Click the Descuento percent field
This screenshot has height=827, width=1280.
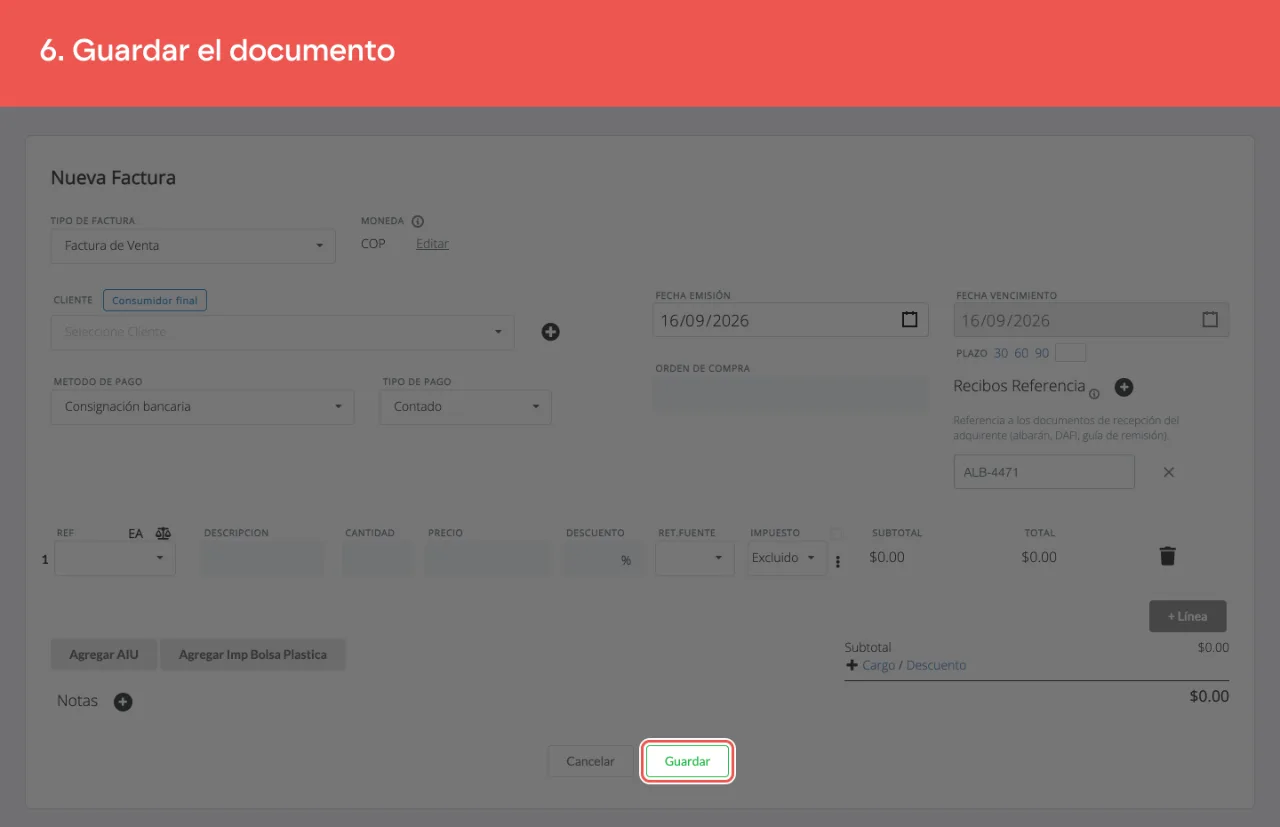[x=602, y=558]
